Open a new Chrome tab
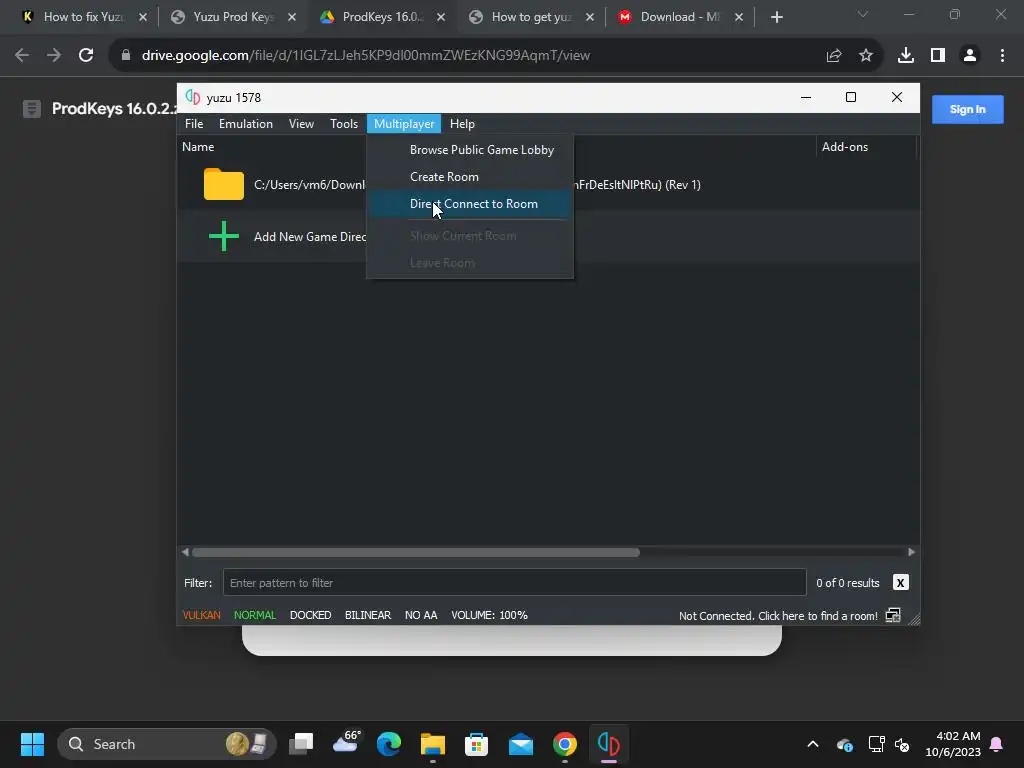Image resolution: width=1024 pixels, height=768 pixels. [776, 17]
